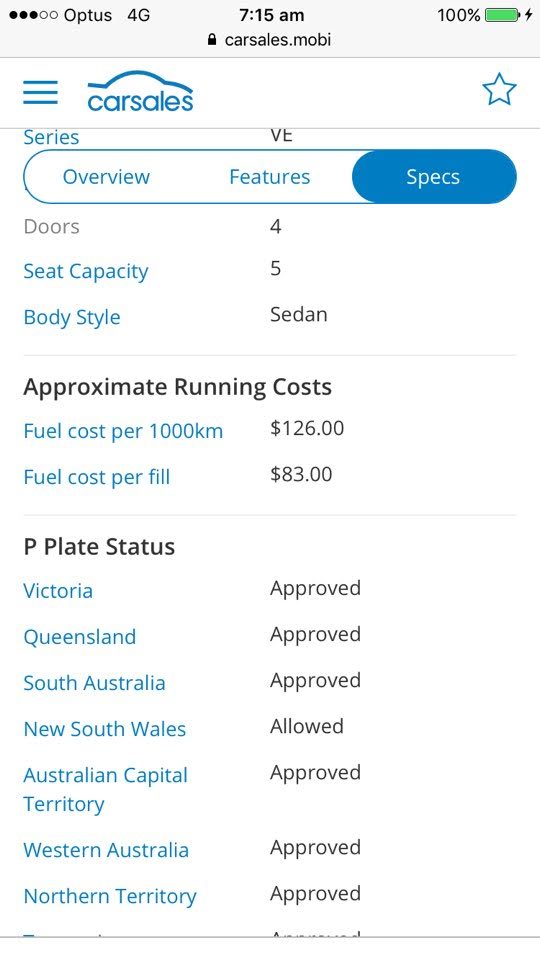The height and width of the screenshot is (961, 540).
Task: Tap the carsales logo
Action: [x=140, y=91]
